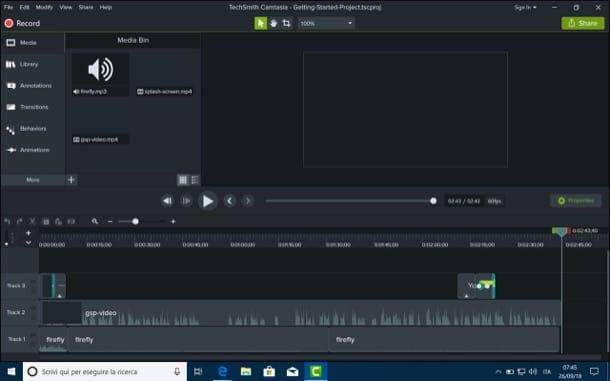Open the Edit menu
The height and width of the screenshot is (381, 610).
point(24,7)
